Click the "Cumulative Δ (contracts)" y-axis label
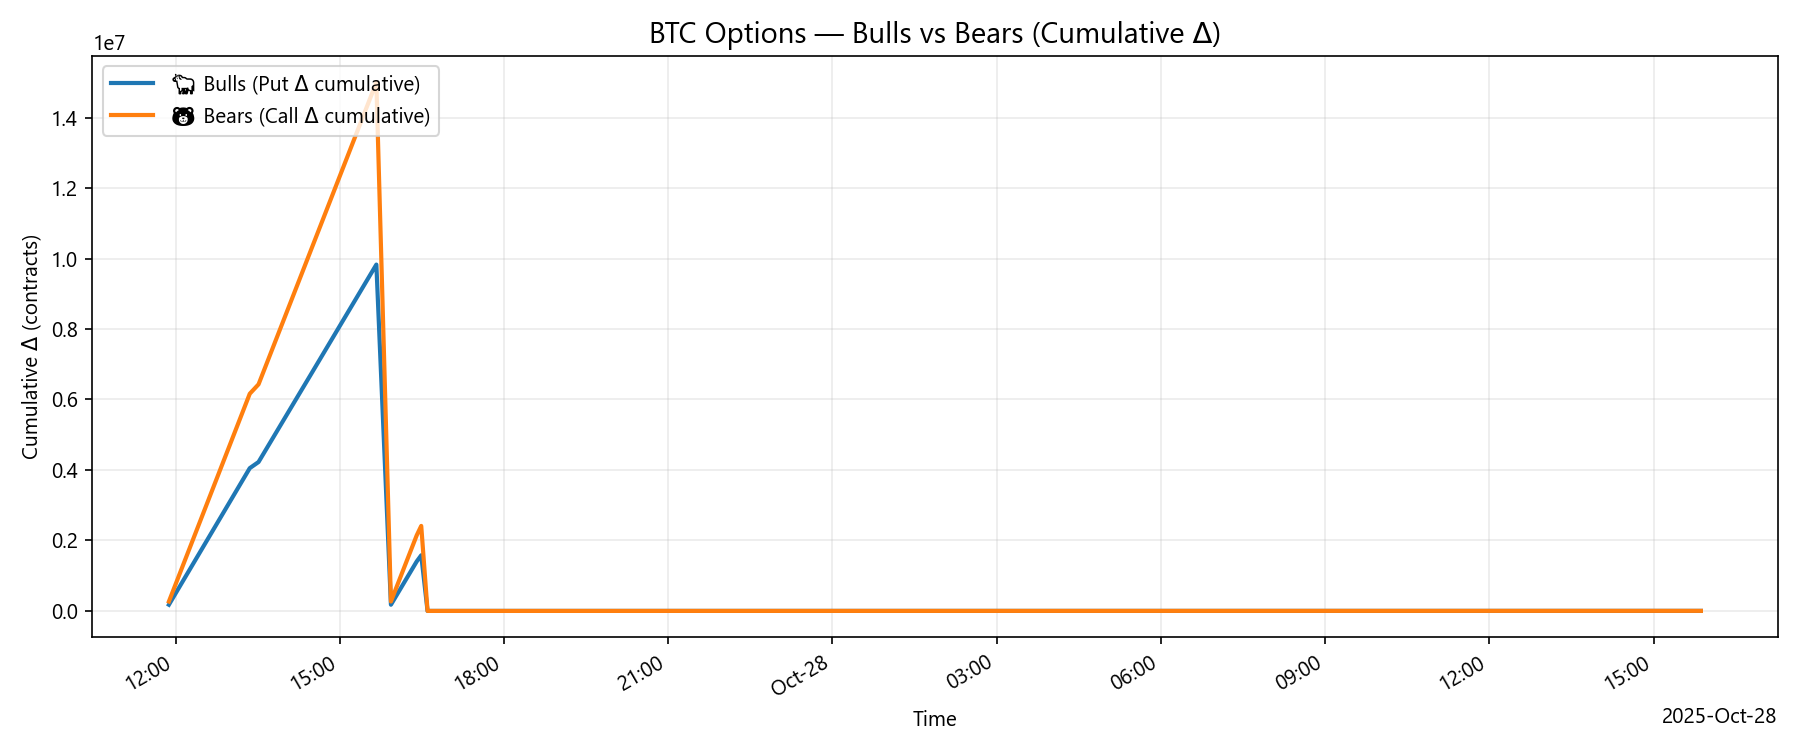1800x750 pixels. (x=31, y=347)
